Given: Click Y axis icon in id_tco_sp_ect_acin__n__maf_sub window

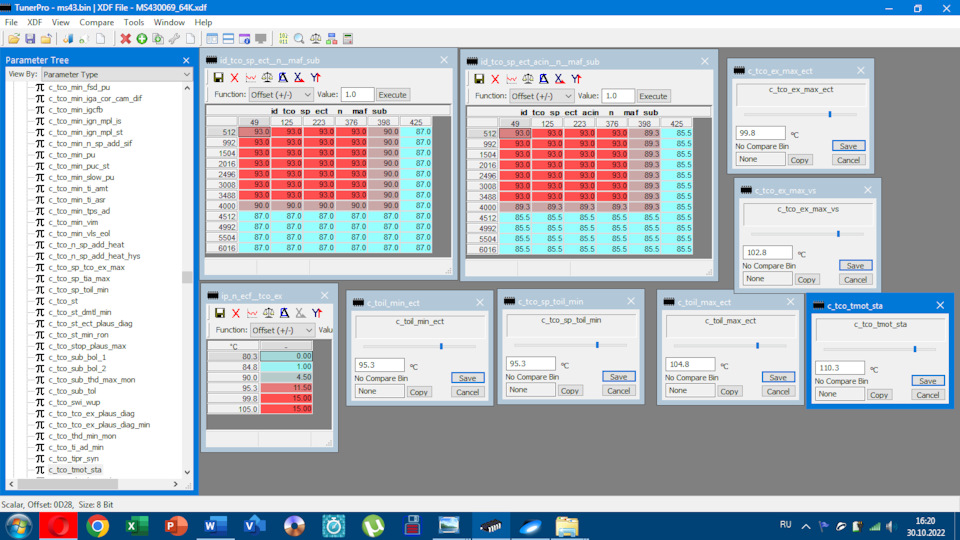Looking at the screenshot, I should [x=576, y=79].
